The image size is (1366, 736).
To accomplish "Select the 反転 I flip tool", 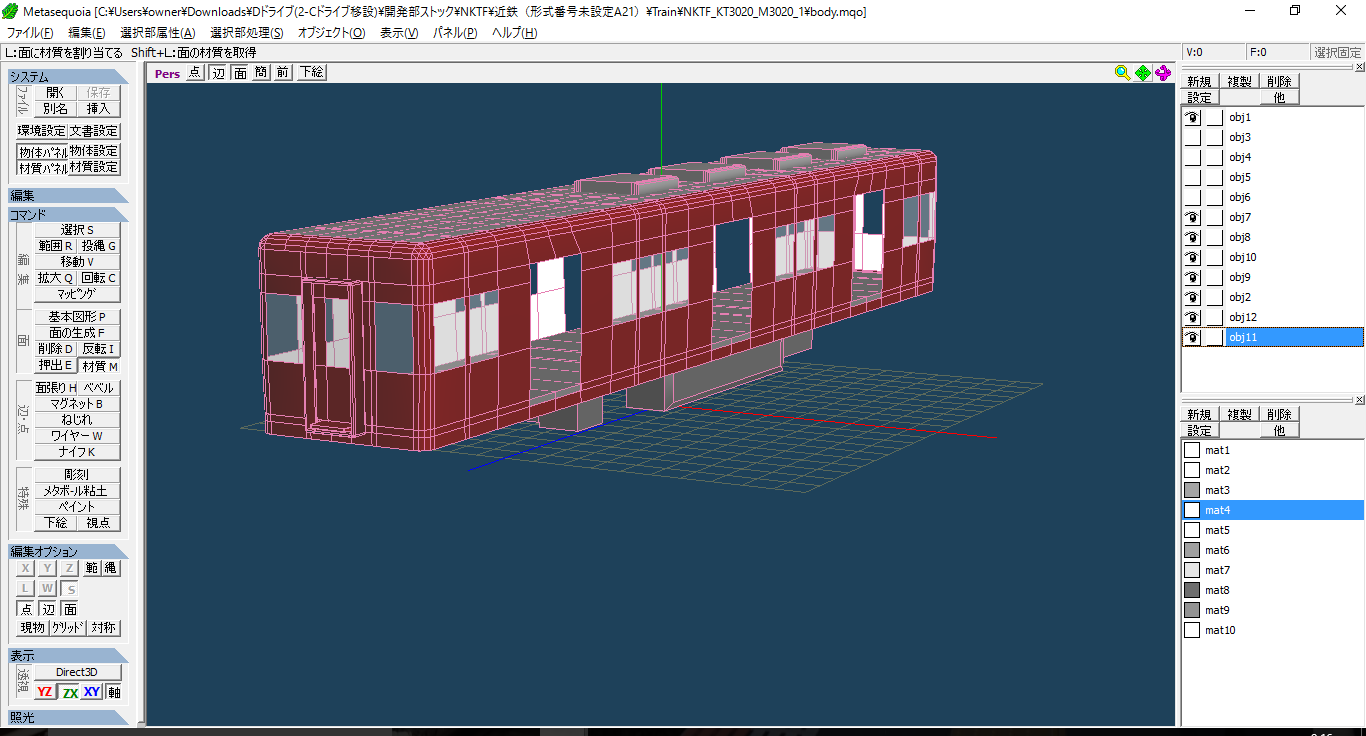I will 99,349.
